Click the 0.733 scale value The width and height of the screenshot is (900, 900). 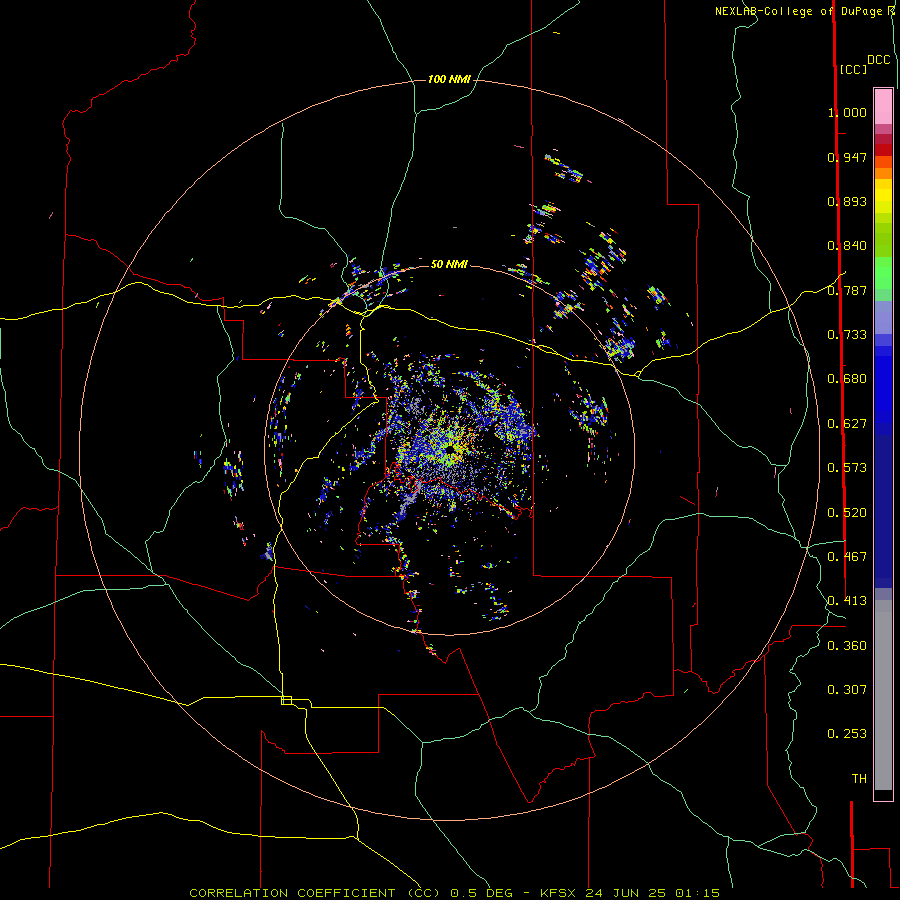[x=847, y=335]
